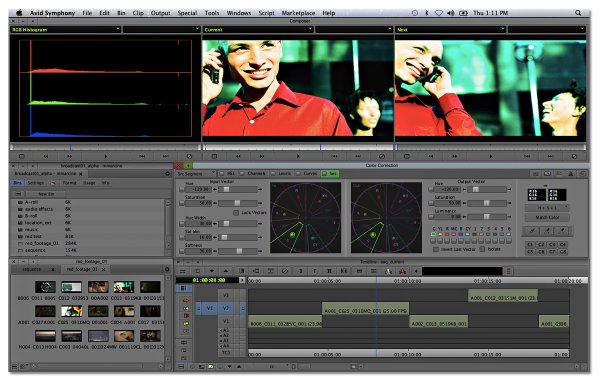Select the red lift/overwrite segment arrow
This screenshot has height=381, width=600.
click(x=186, y=300)
